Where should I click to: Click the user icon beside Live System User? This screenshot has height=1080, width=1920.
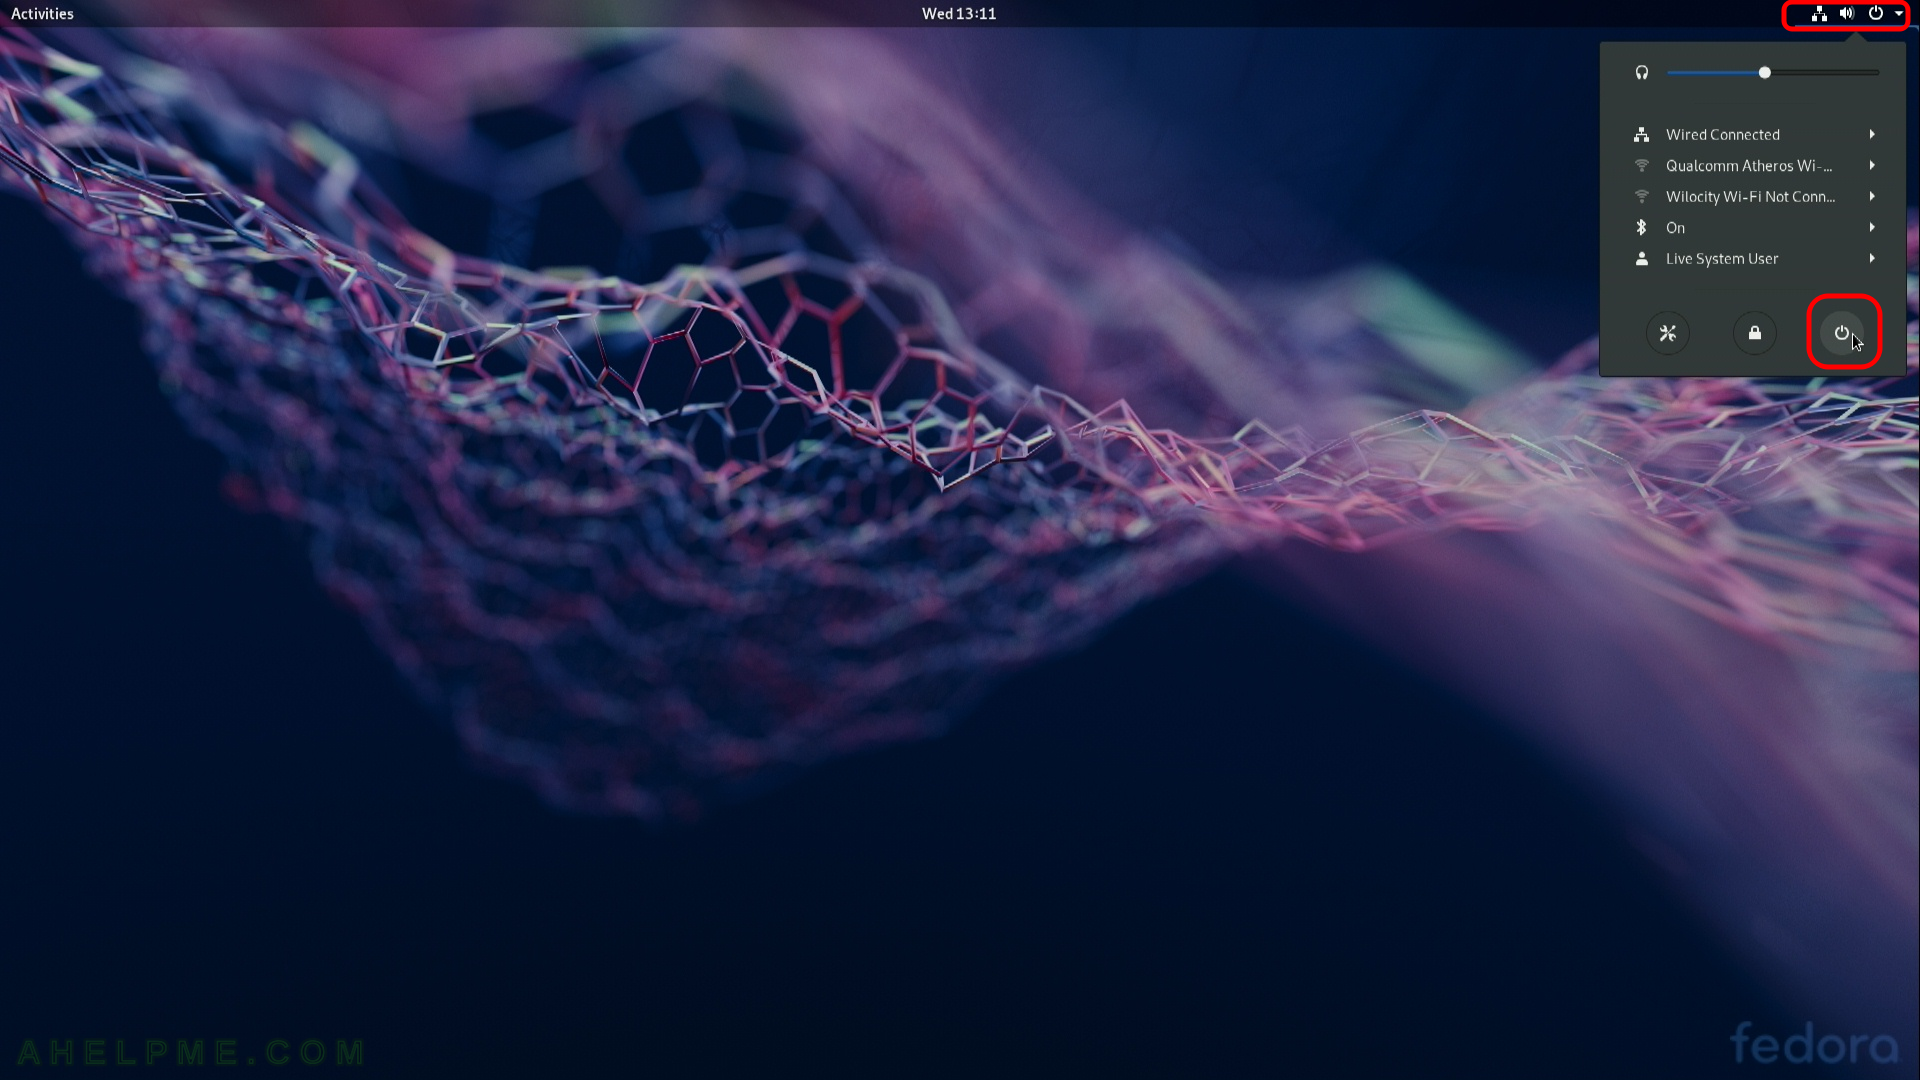tap(1641, 259)
